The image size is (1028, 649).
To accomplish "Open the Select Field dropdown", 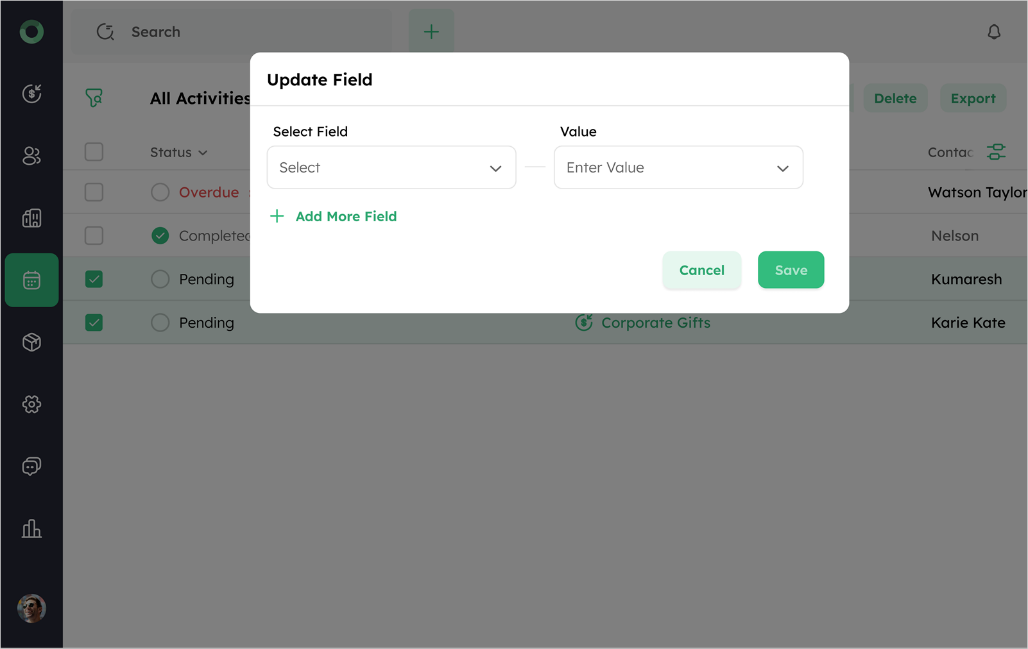I will pos(391,168).
